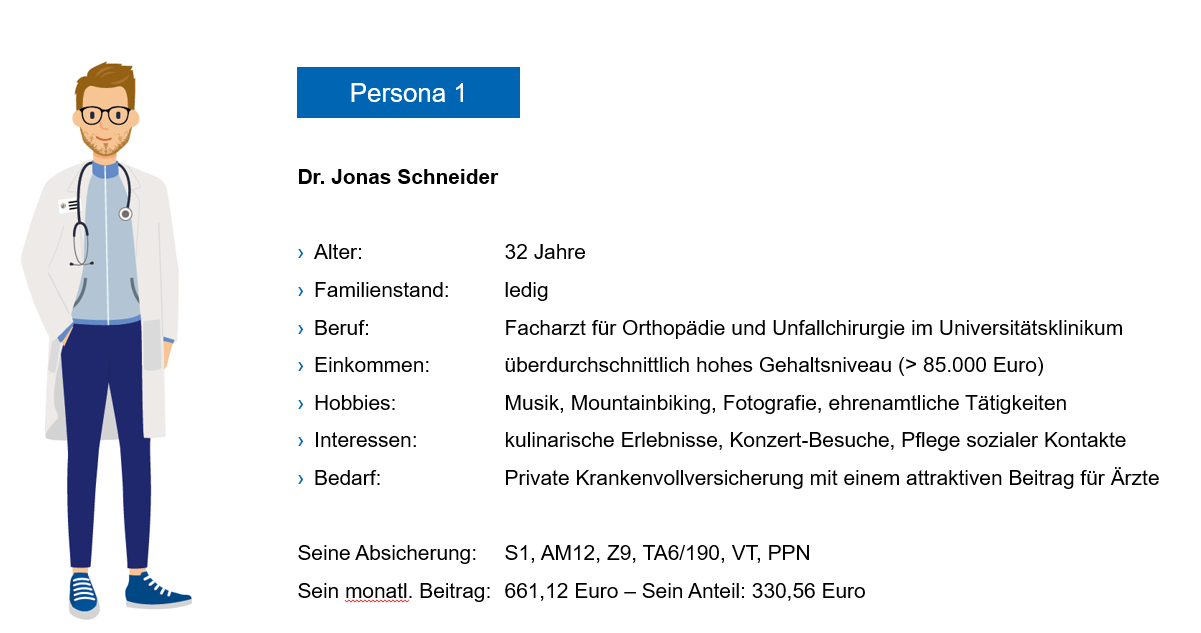Click the Hobbies label
Image resolution: width=1201 pixels, height=633 pixels.
355,403
